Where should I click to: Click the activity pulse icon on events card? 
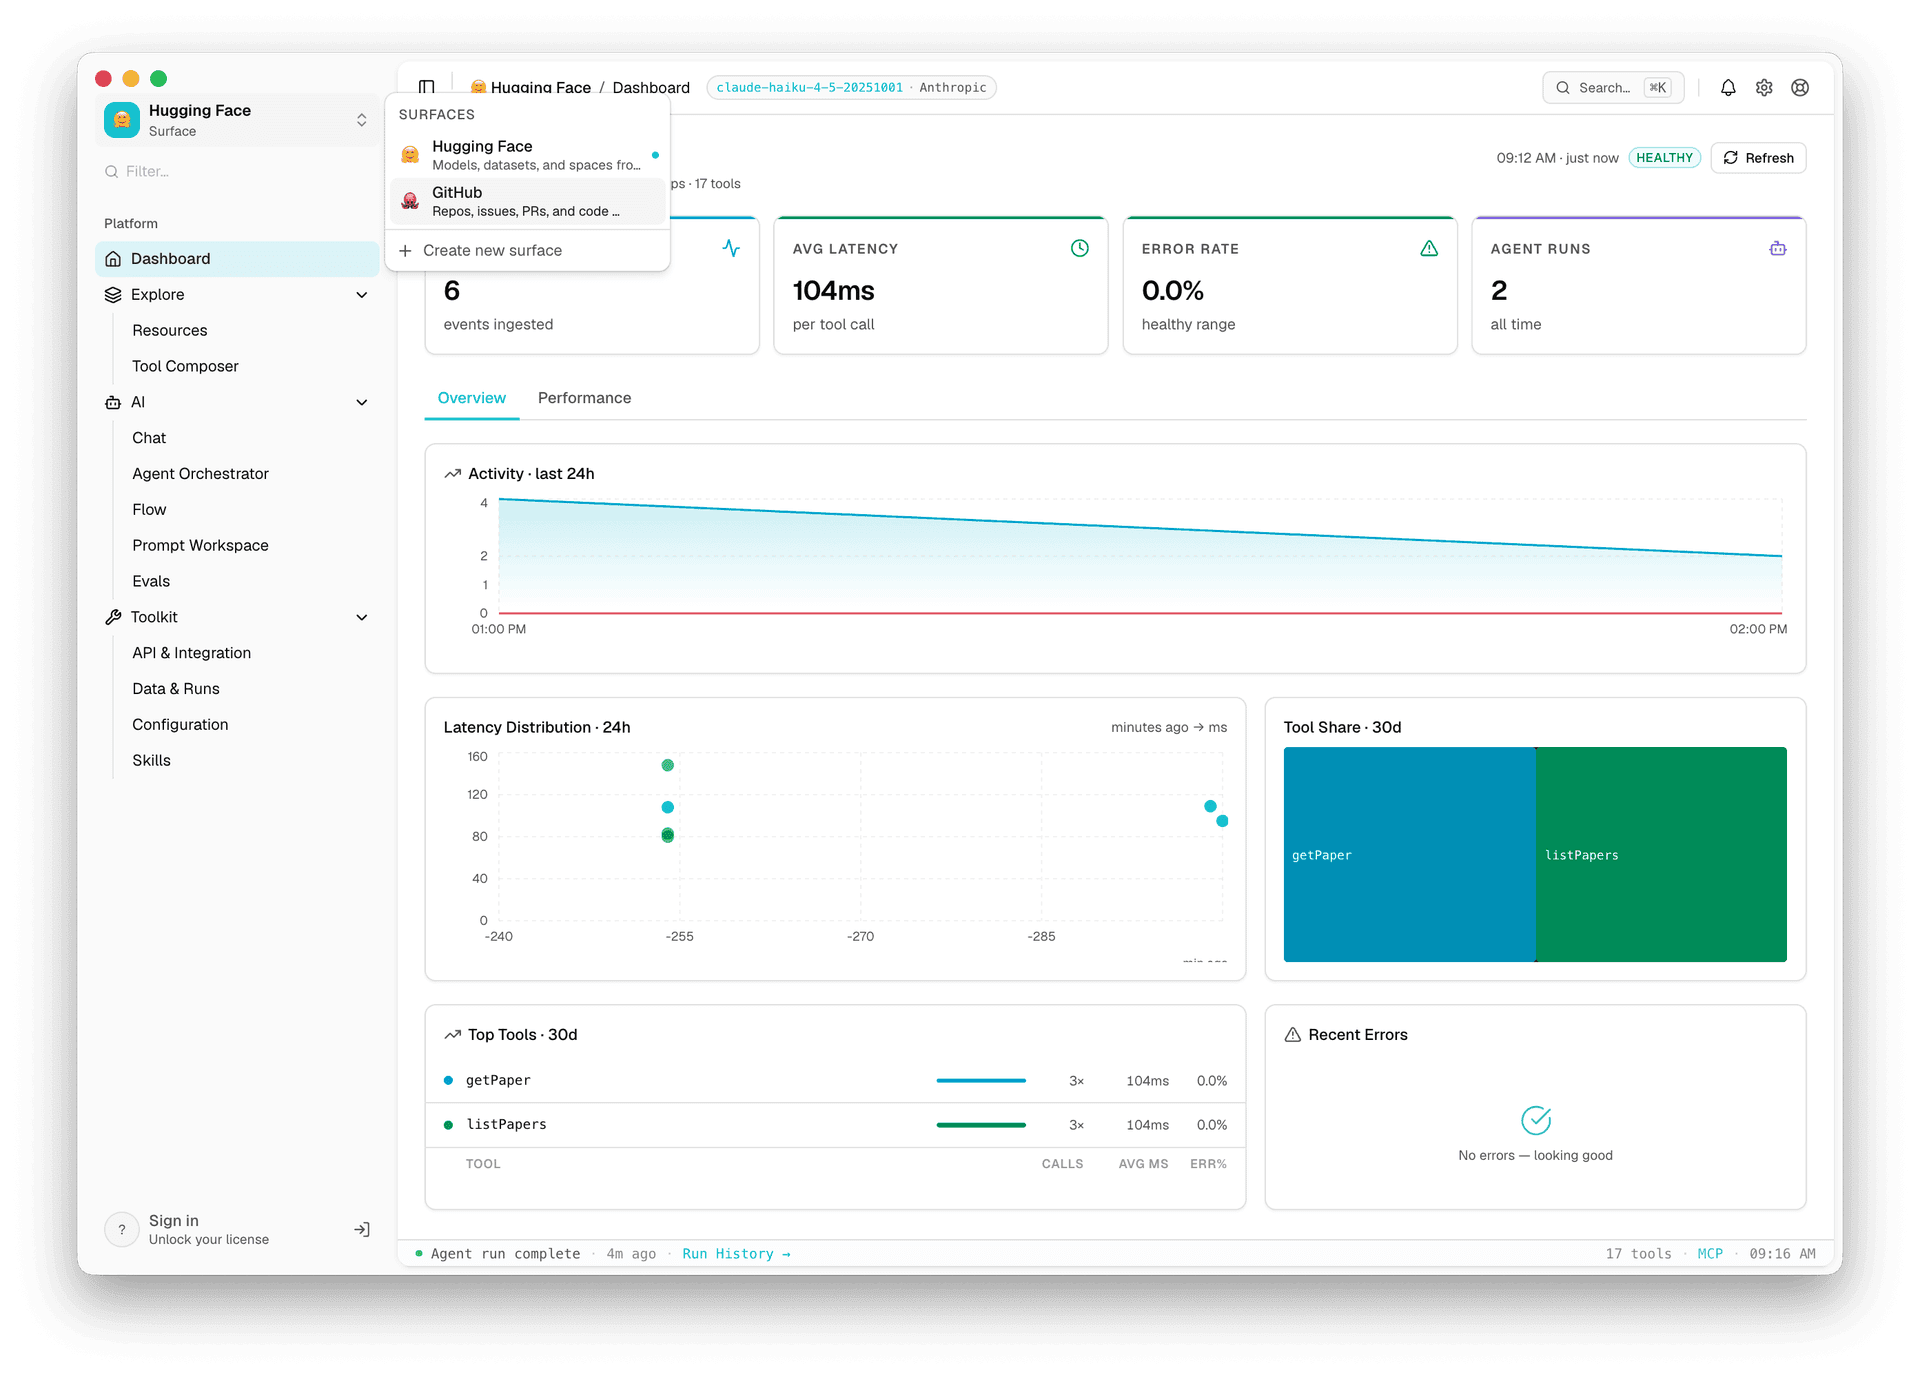(x=731, y=248)
